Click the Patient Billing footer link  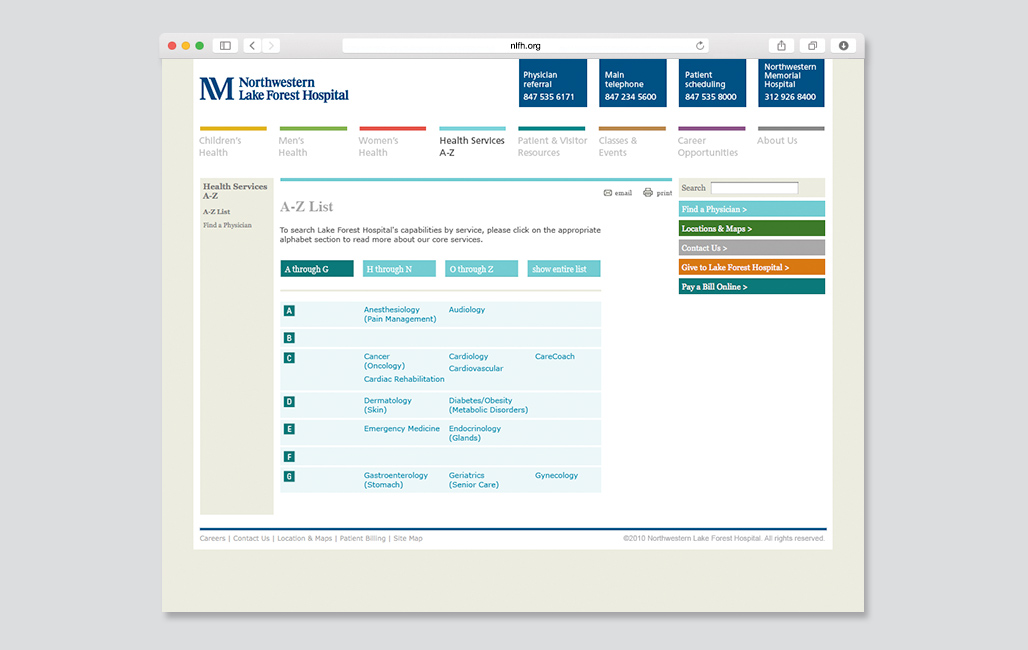click(363, 538)
